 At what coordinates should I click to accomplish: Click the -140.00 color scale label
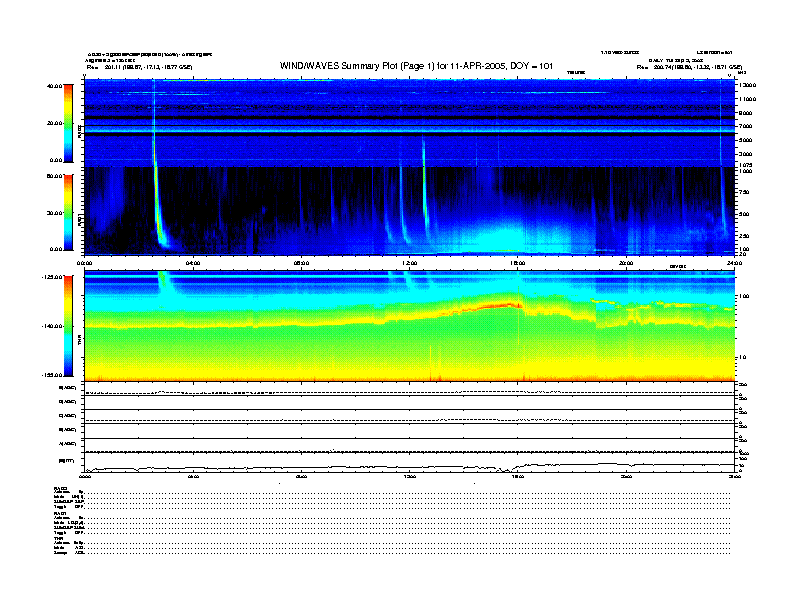(53, 326)
